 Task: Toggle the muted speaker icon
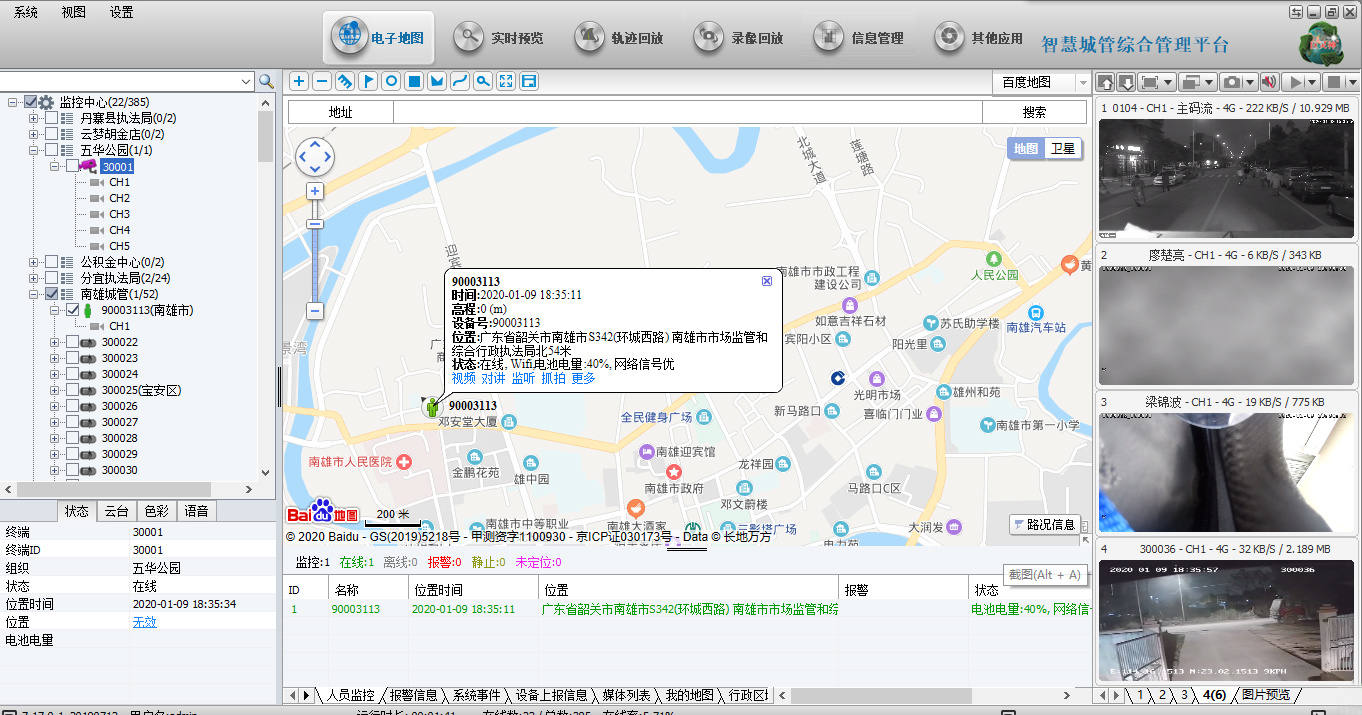coord(1269,82)
